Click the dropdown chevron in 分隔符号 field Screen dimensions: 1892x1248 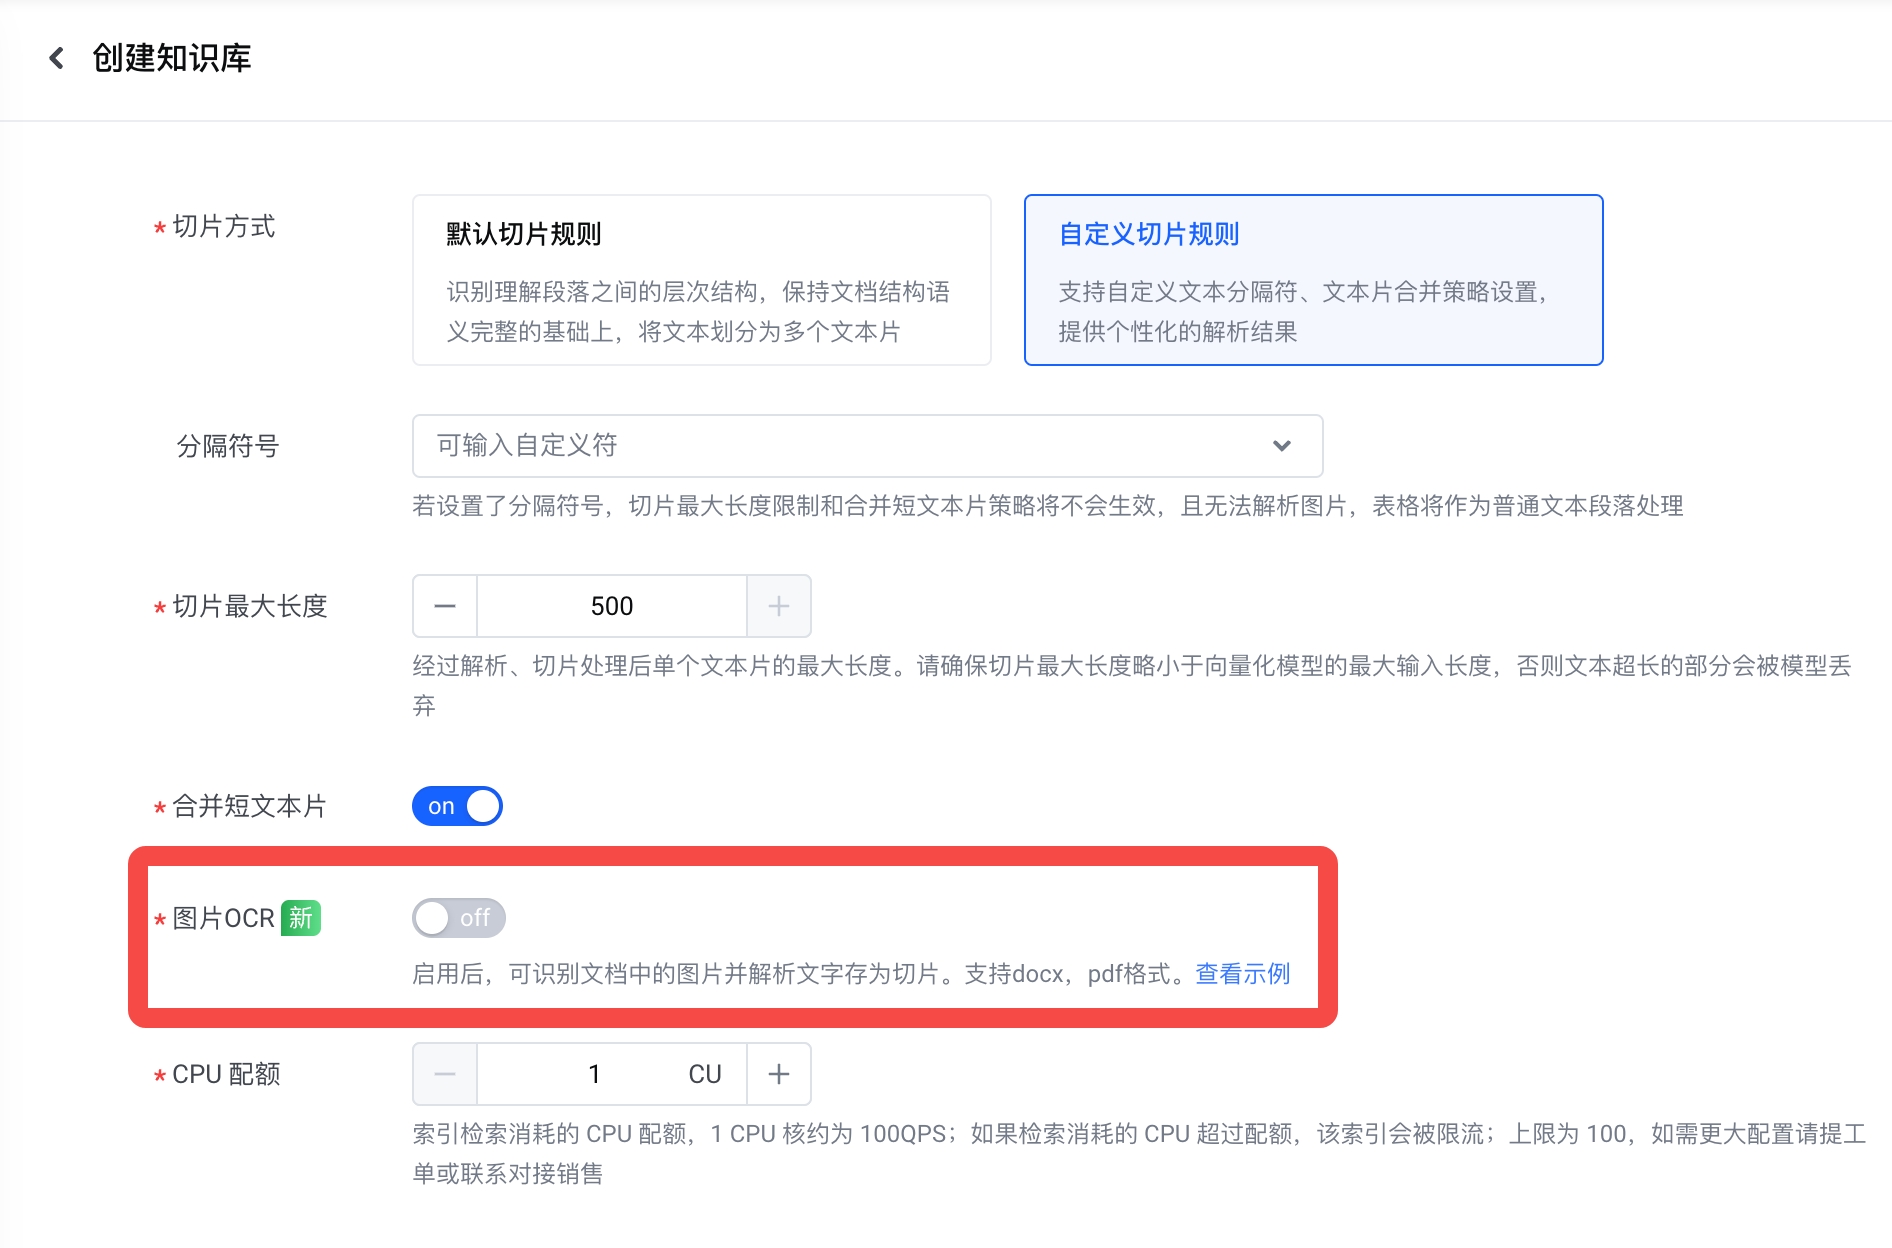(1281, 446)
